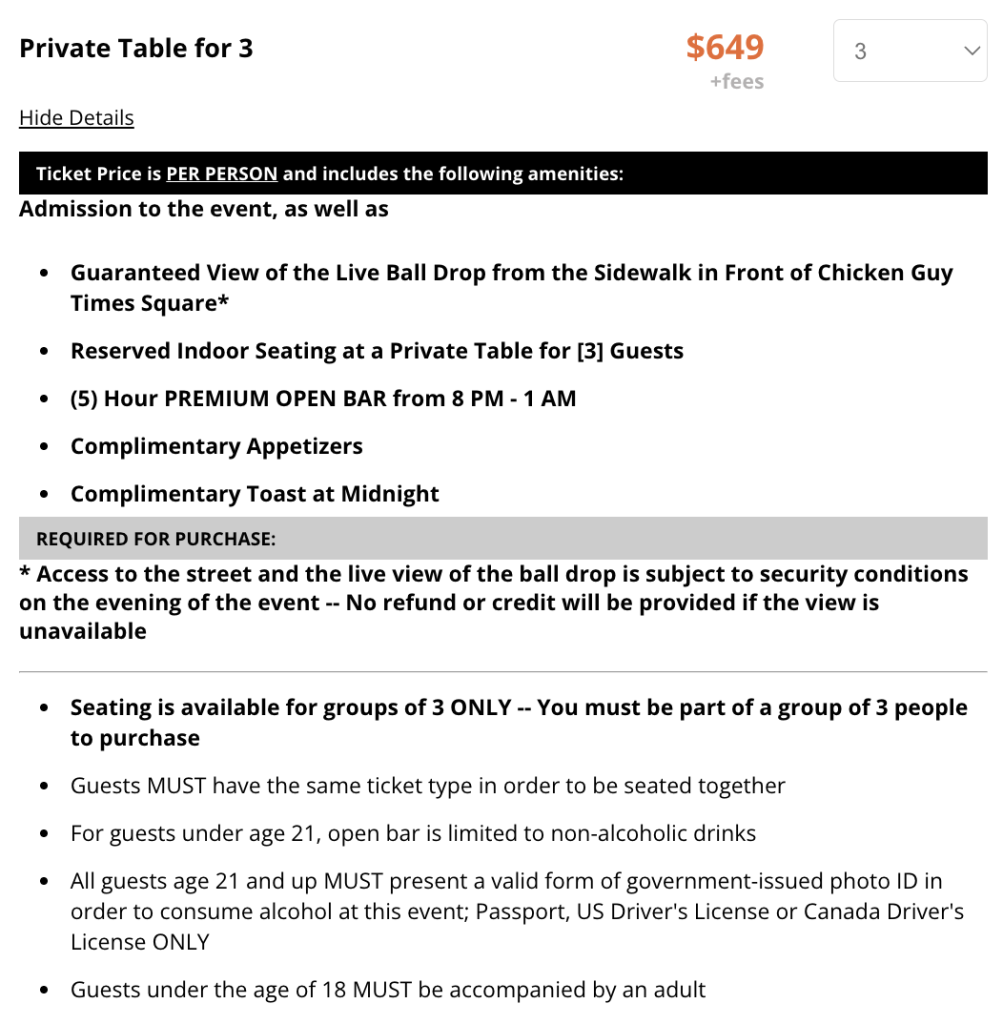This screenshot has width=1003, height=1024.
Task: Select the Private Table for 3 title
Action: point(136,48)
